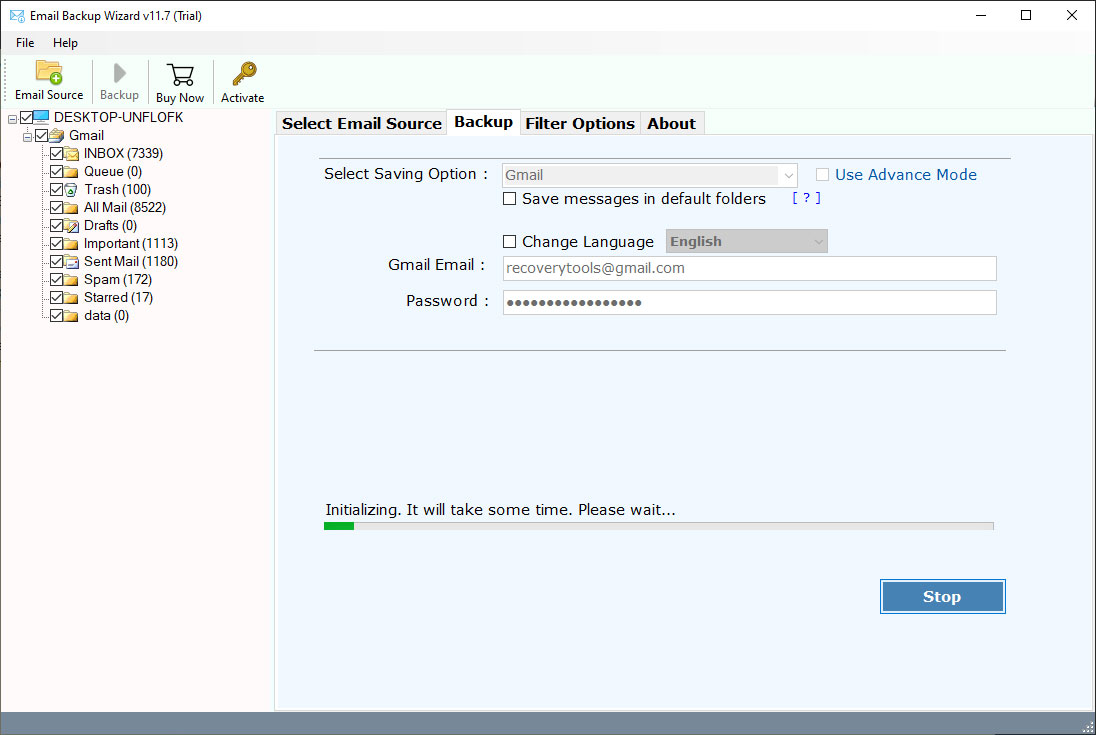This screenshot has height=735, width=1096.
Task: Uncheck the data (0) checkbox
Action: click(57, 316)
